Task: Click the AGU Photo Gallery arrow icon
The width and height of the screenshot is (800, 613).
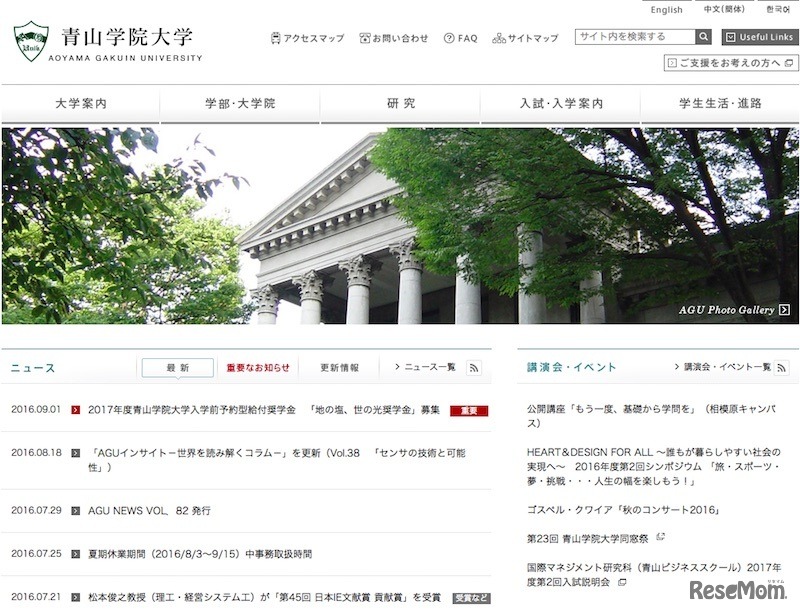Action: pyautogui.click(x=785, y=310)
